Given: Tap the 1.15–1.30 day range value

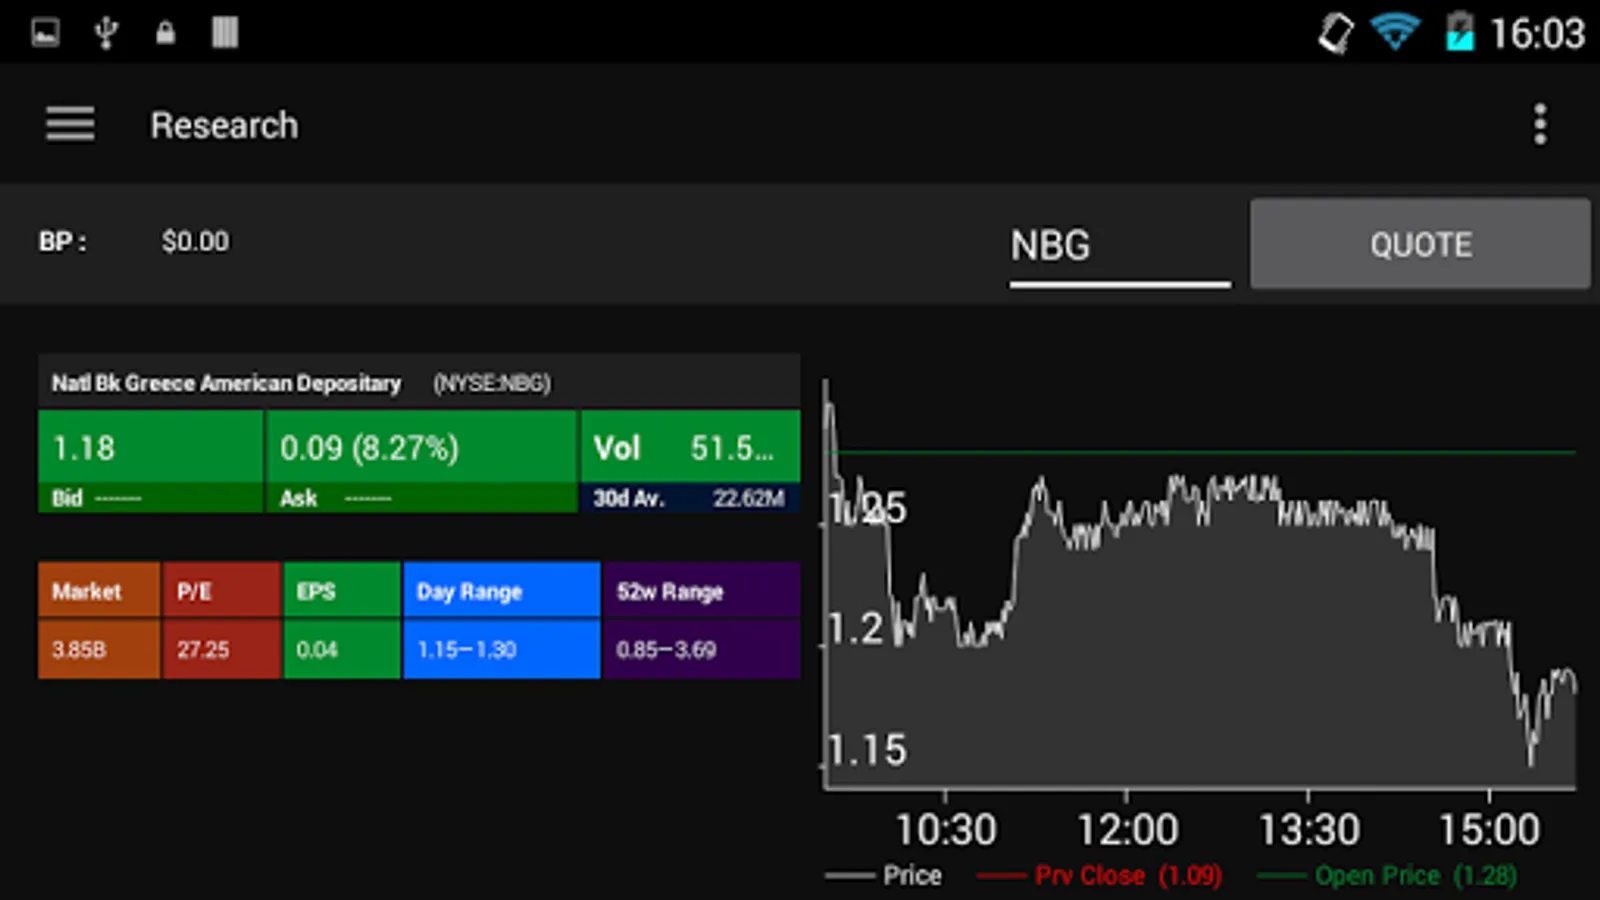Looking at the screenshot, I should pos(502,649).
